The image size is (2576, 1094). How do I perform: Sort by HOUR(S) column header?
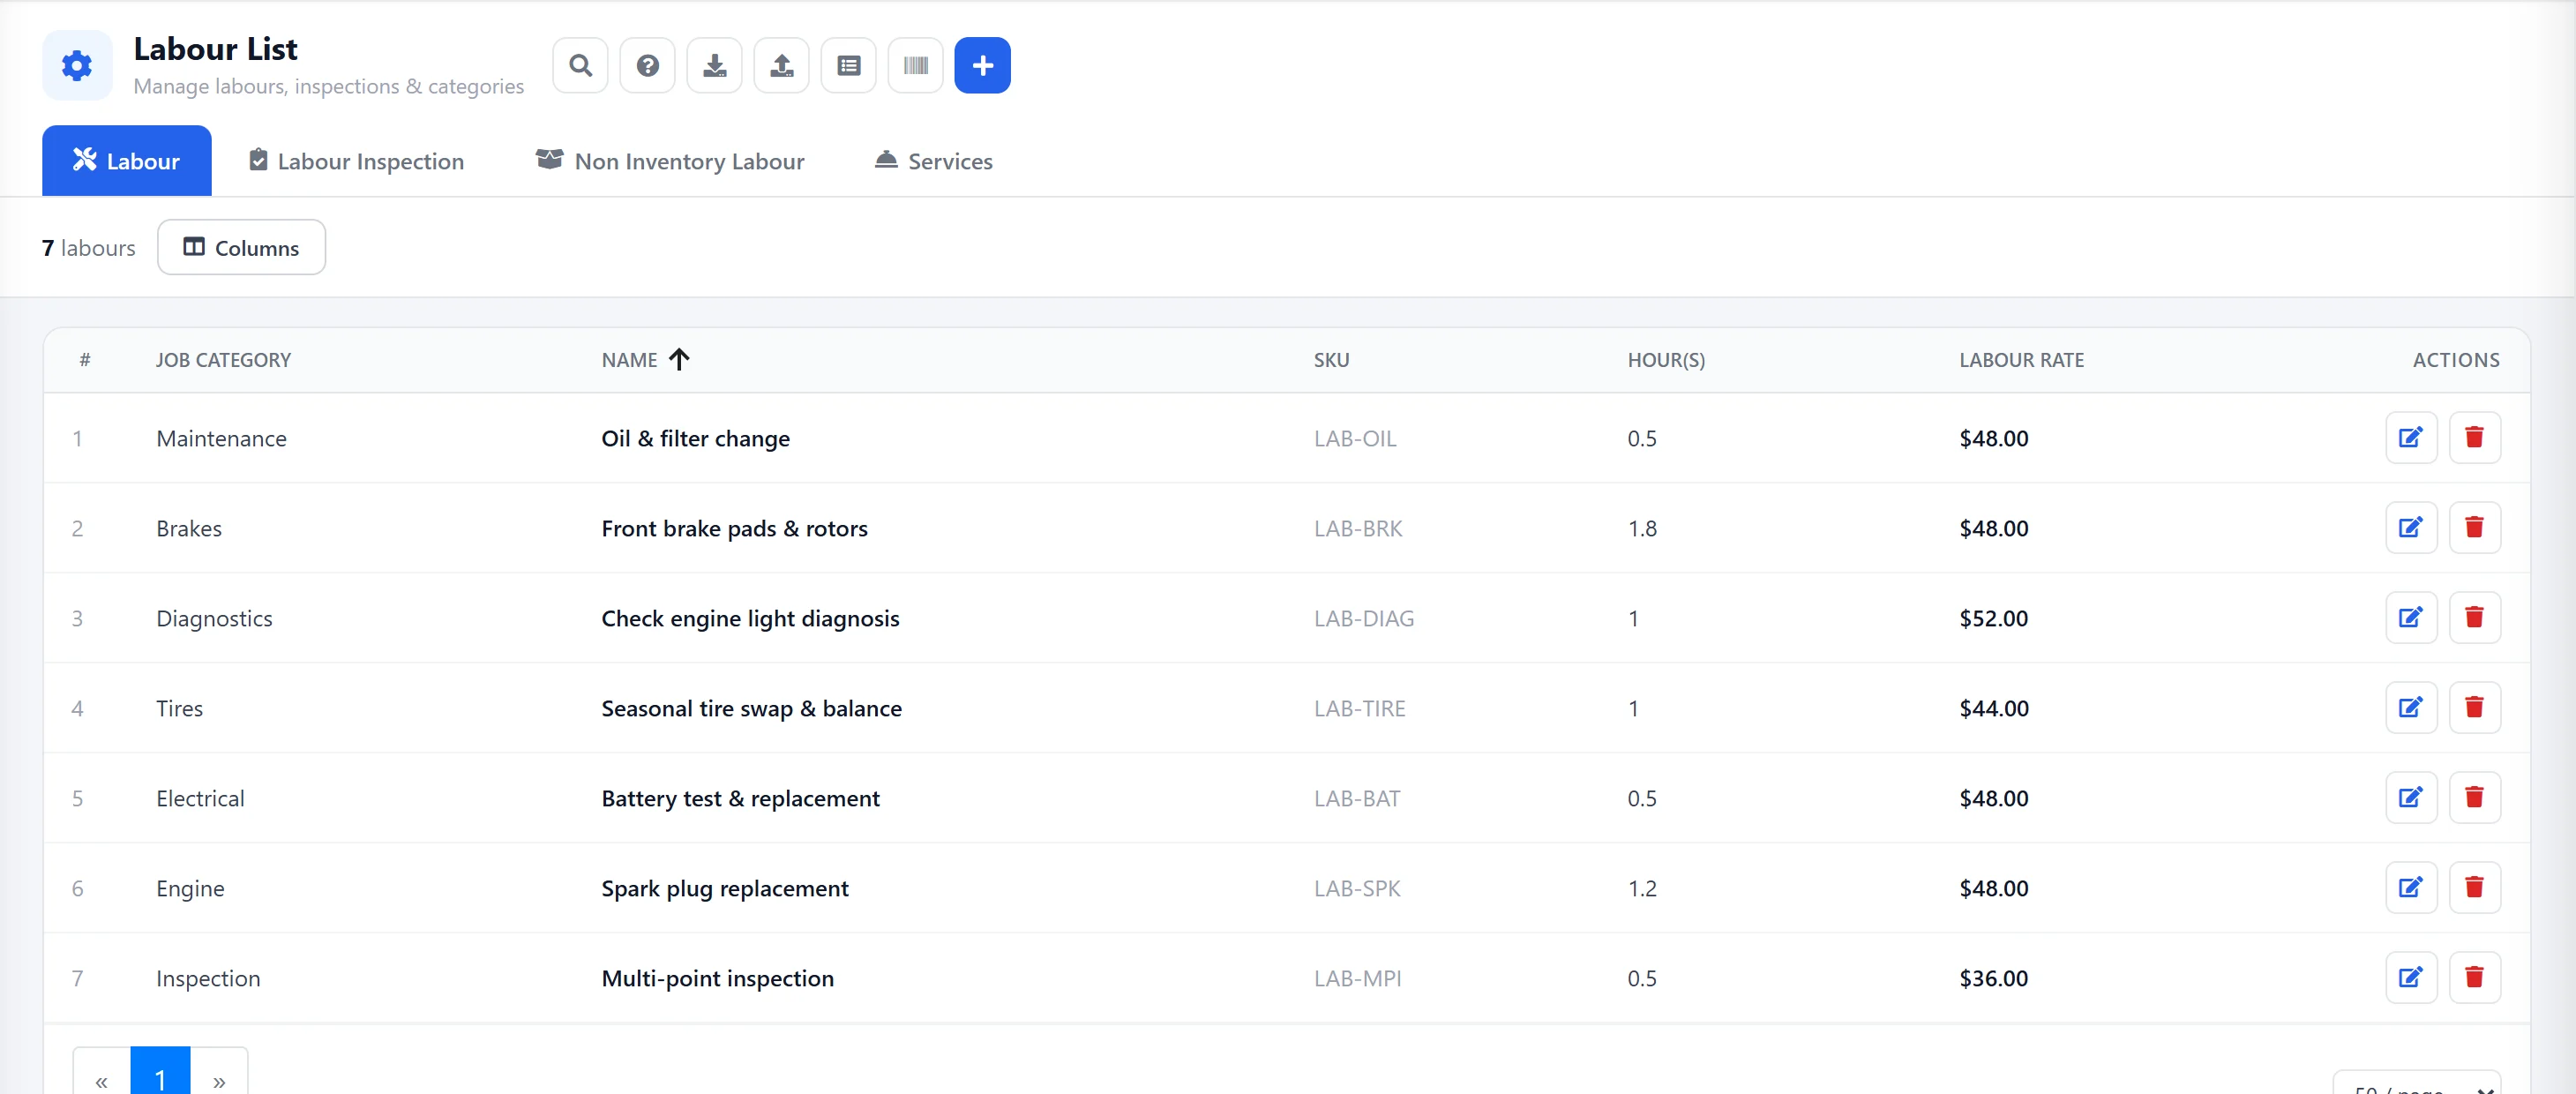(1666, 360)
